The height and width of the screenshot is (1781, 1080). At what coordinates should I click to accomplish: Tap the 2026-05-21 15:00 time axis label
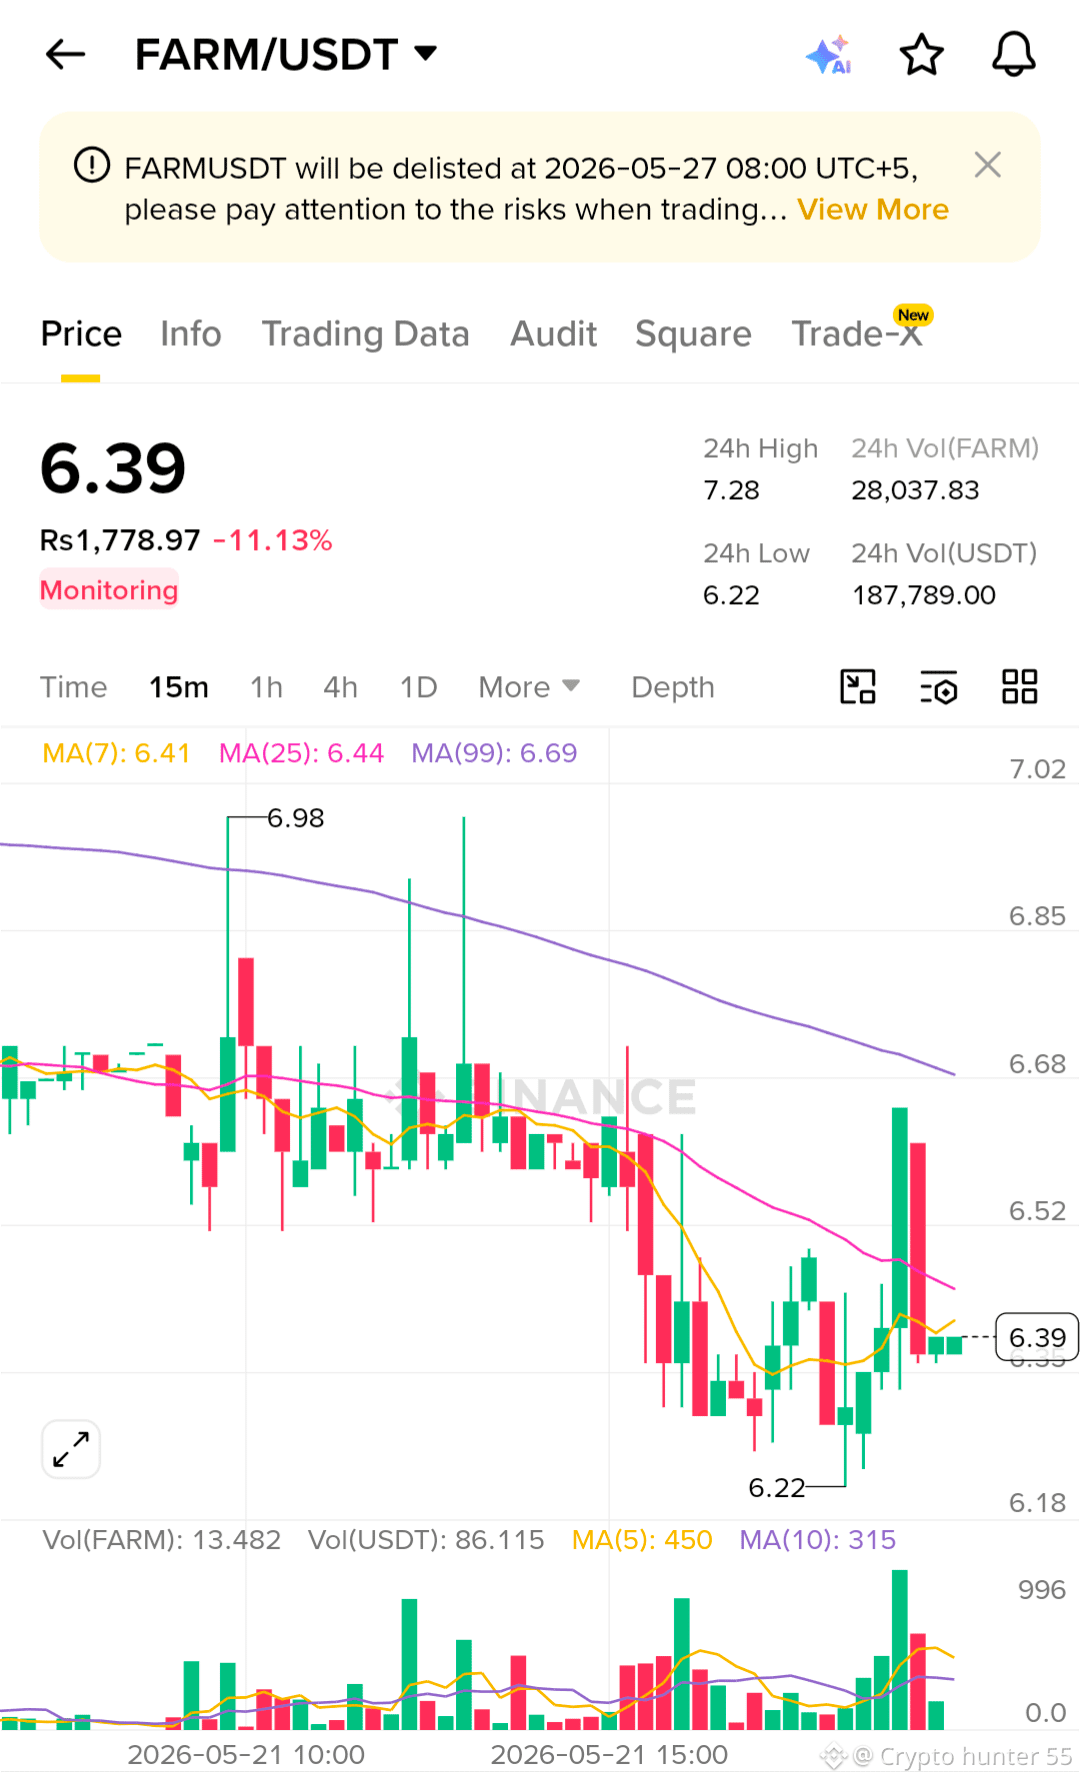tap(609, 1755)
